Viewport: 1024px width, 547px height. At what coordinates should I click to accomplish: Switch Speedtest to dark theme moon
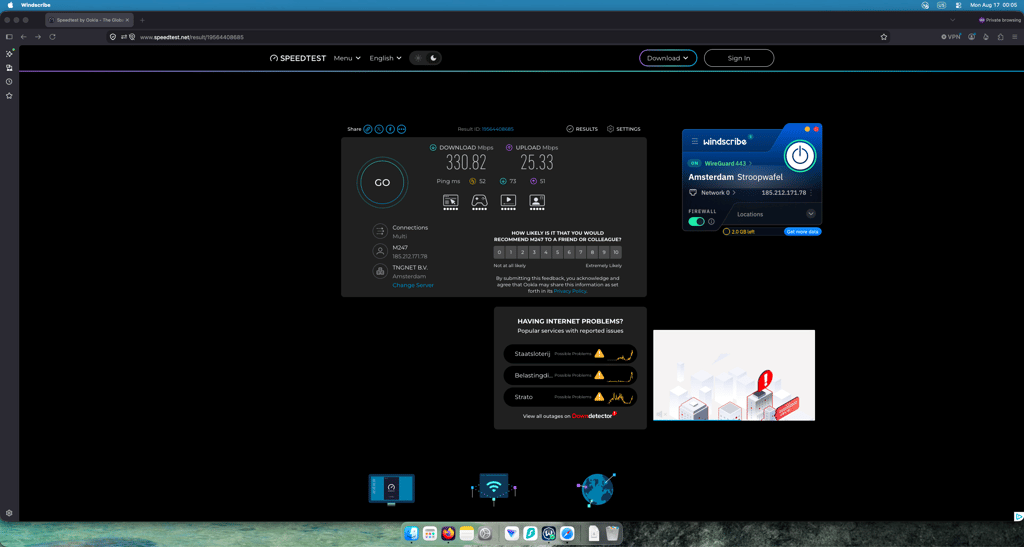[x=433, y=58]
